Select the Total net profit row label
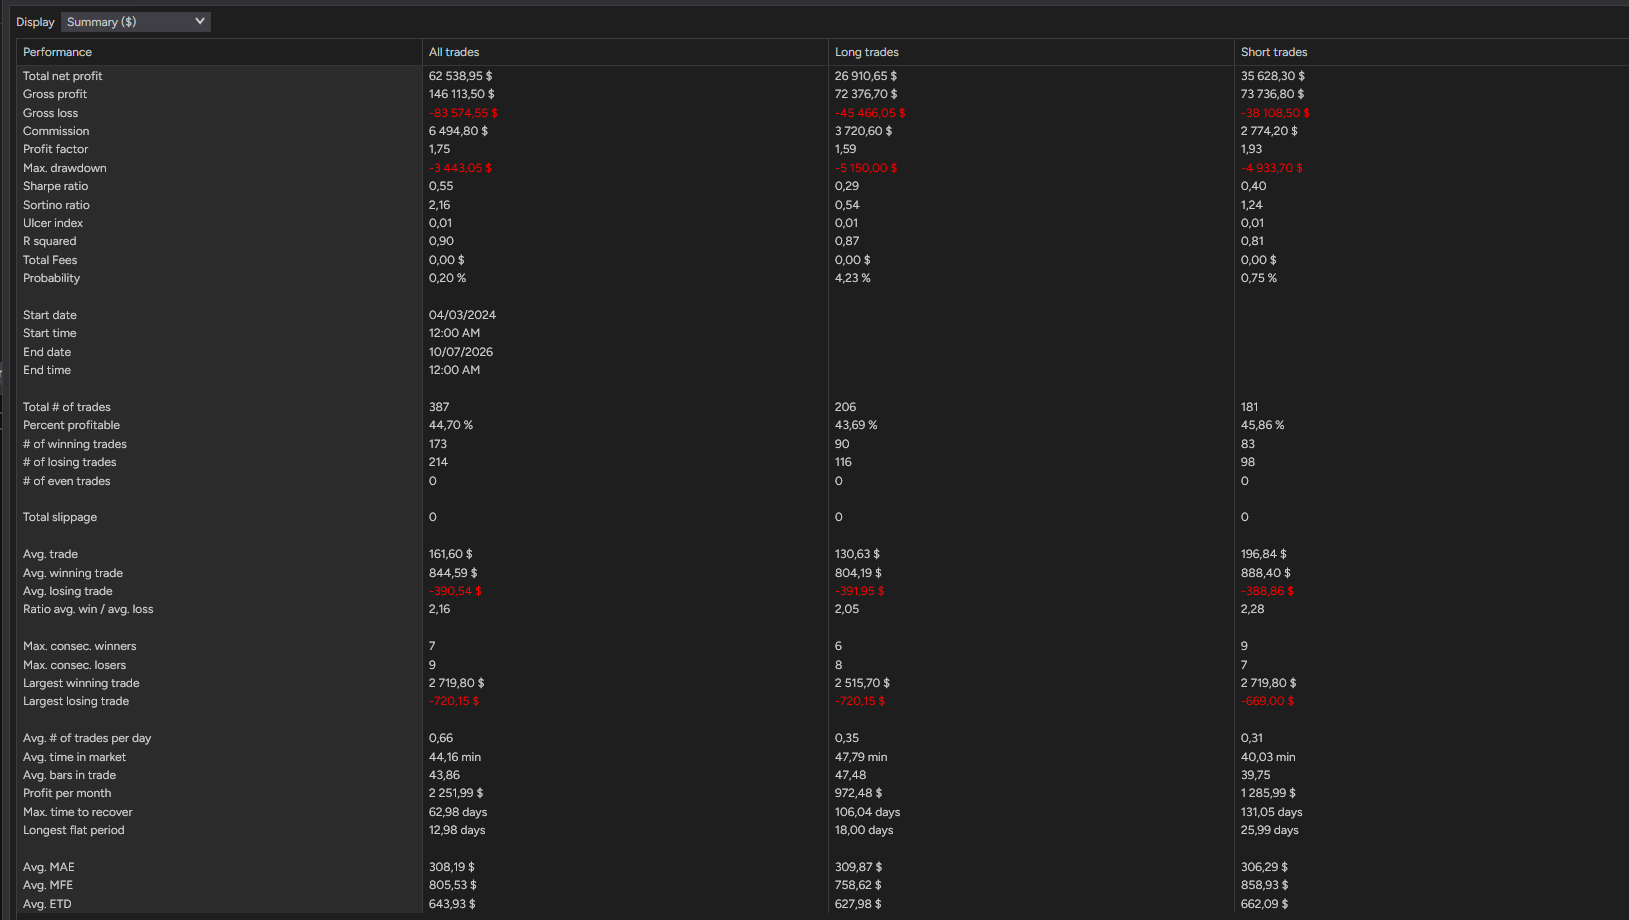The width and height of the screenshot is (1629, 920). [x=63, y=76]
